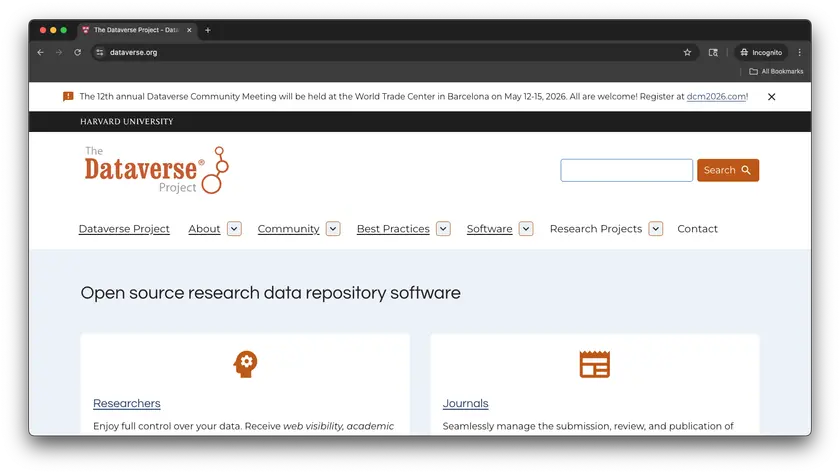Dismiss the community meeting announcement banner

(x=771, y=97)
